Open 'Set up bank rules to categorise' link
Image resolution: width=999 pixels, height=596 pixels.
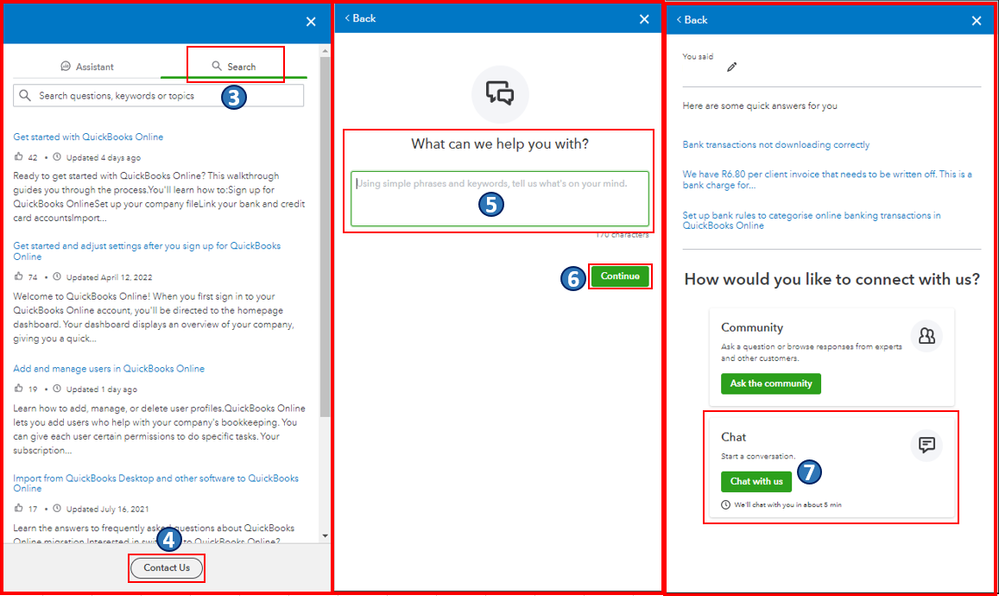pyautogui.click(x=812, y=221)
